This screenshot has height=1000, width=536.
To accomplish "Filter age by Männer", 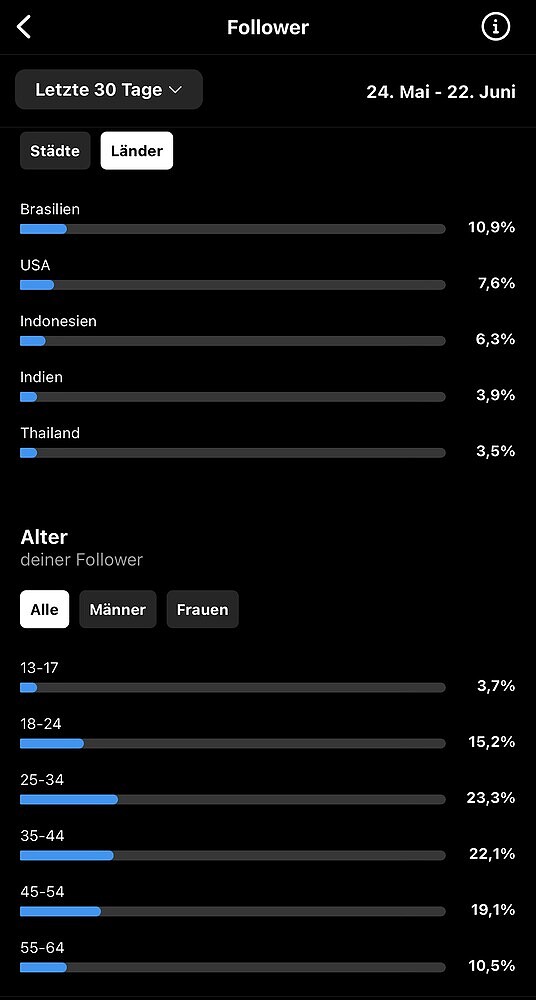I will click(117, 610).
